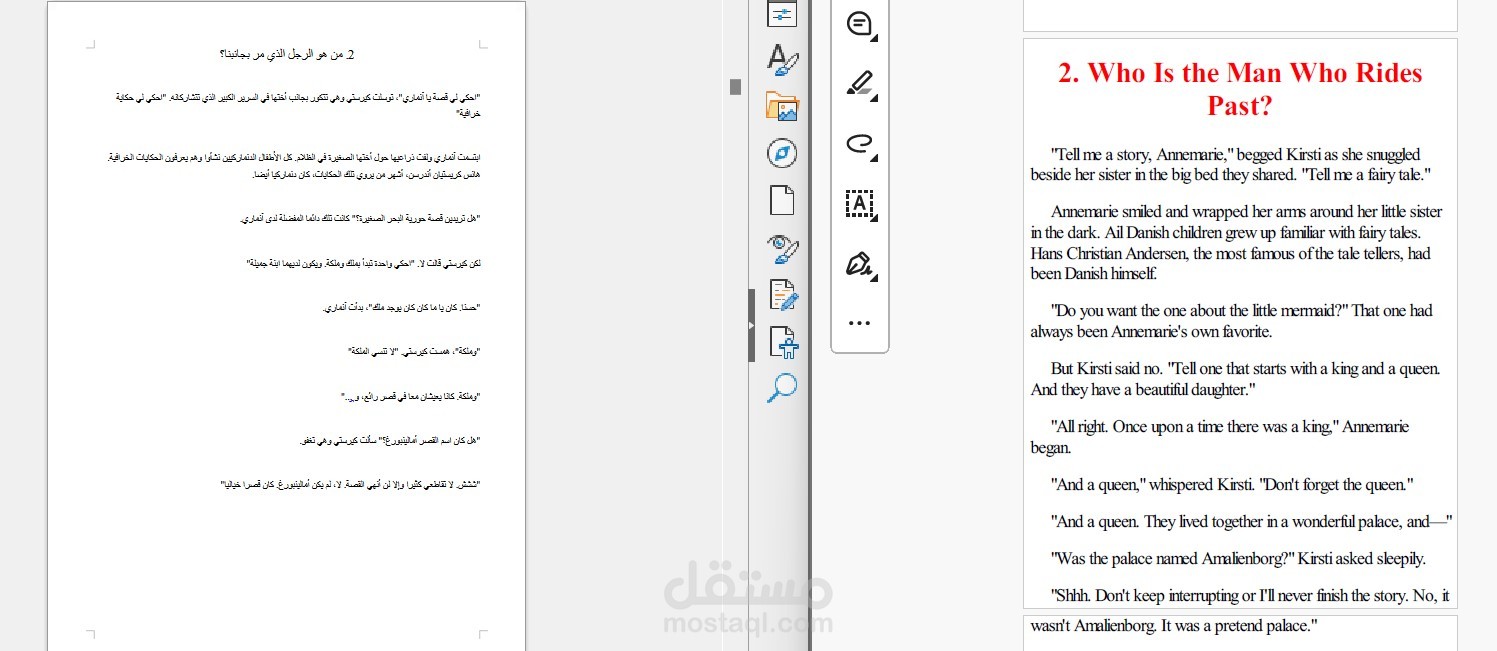Open the Style Inspector eye-and-brush icon
This screenshot has height=651, width=1497.
point(782,247)
